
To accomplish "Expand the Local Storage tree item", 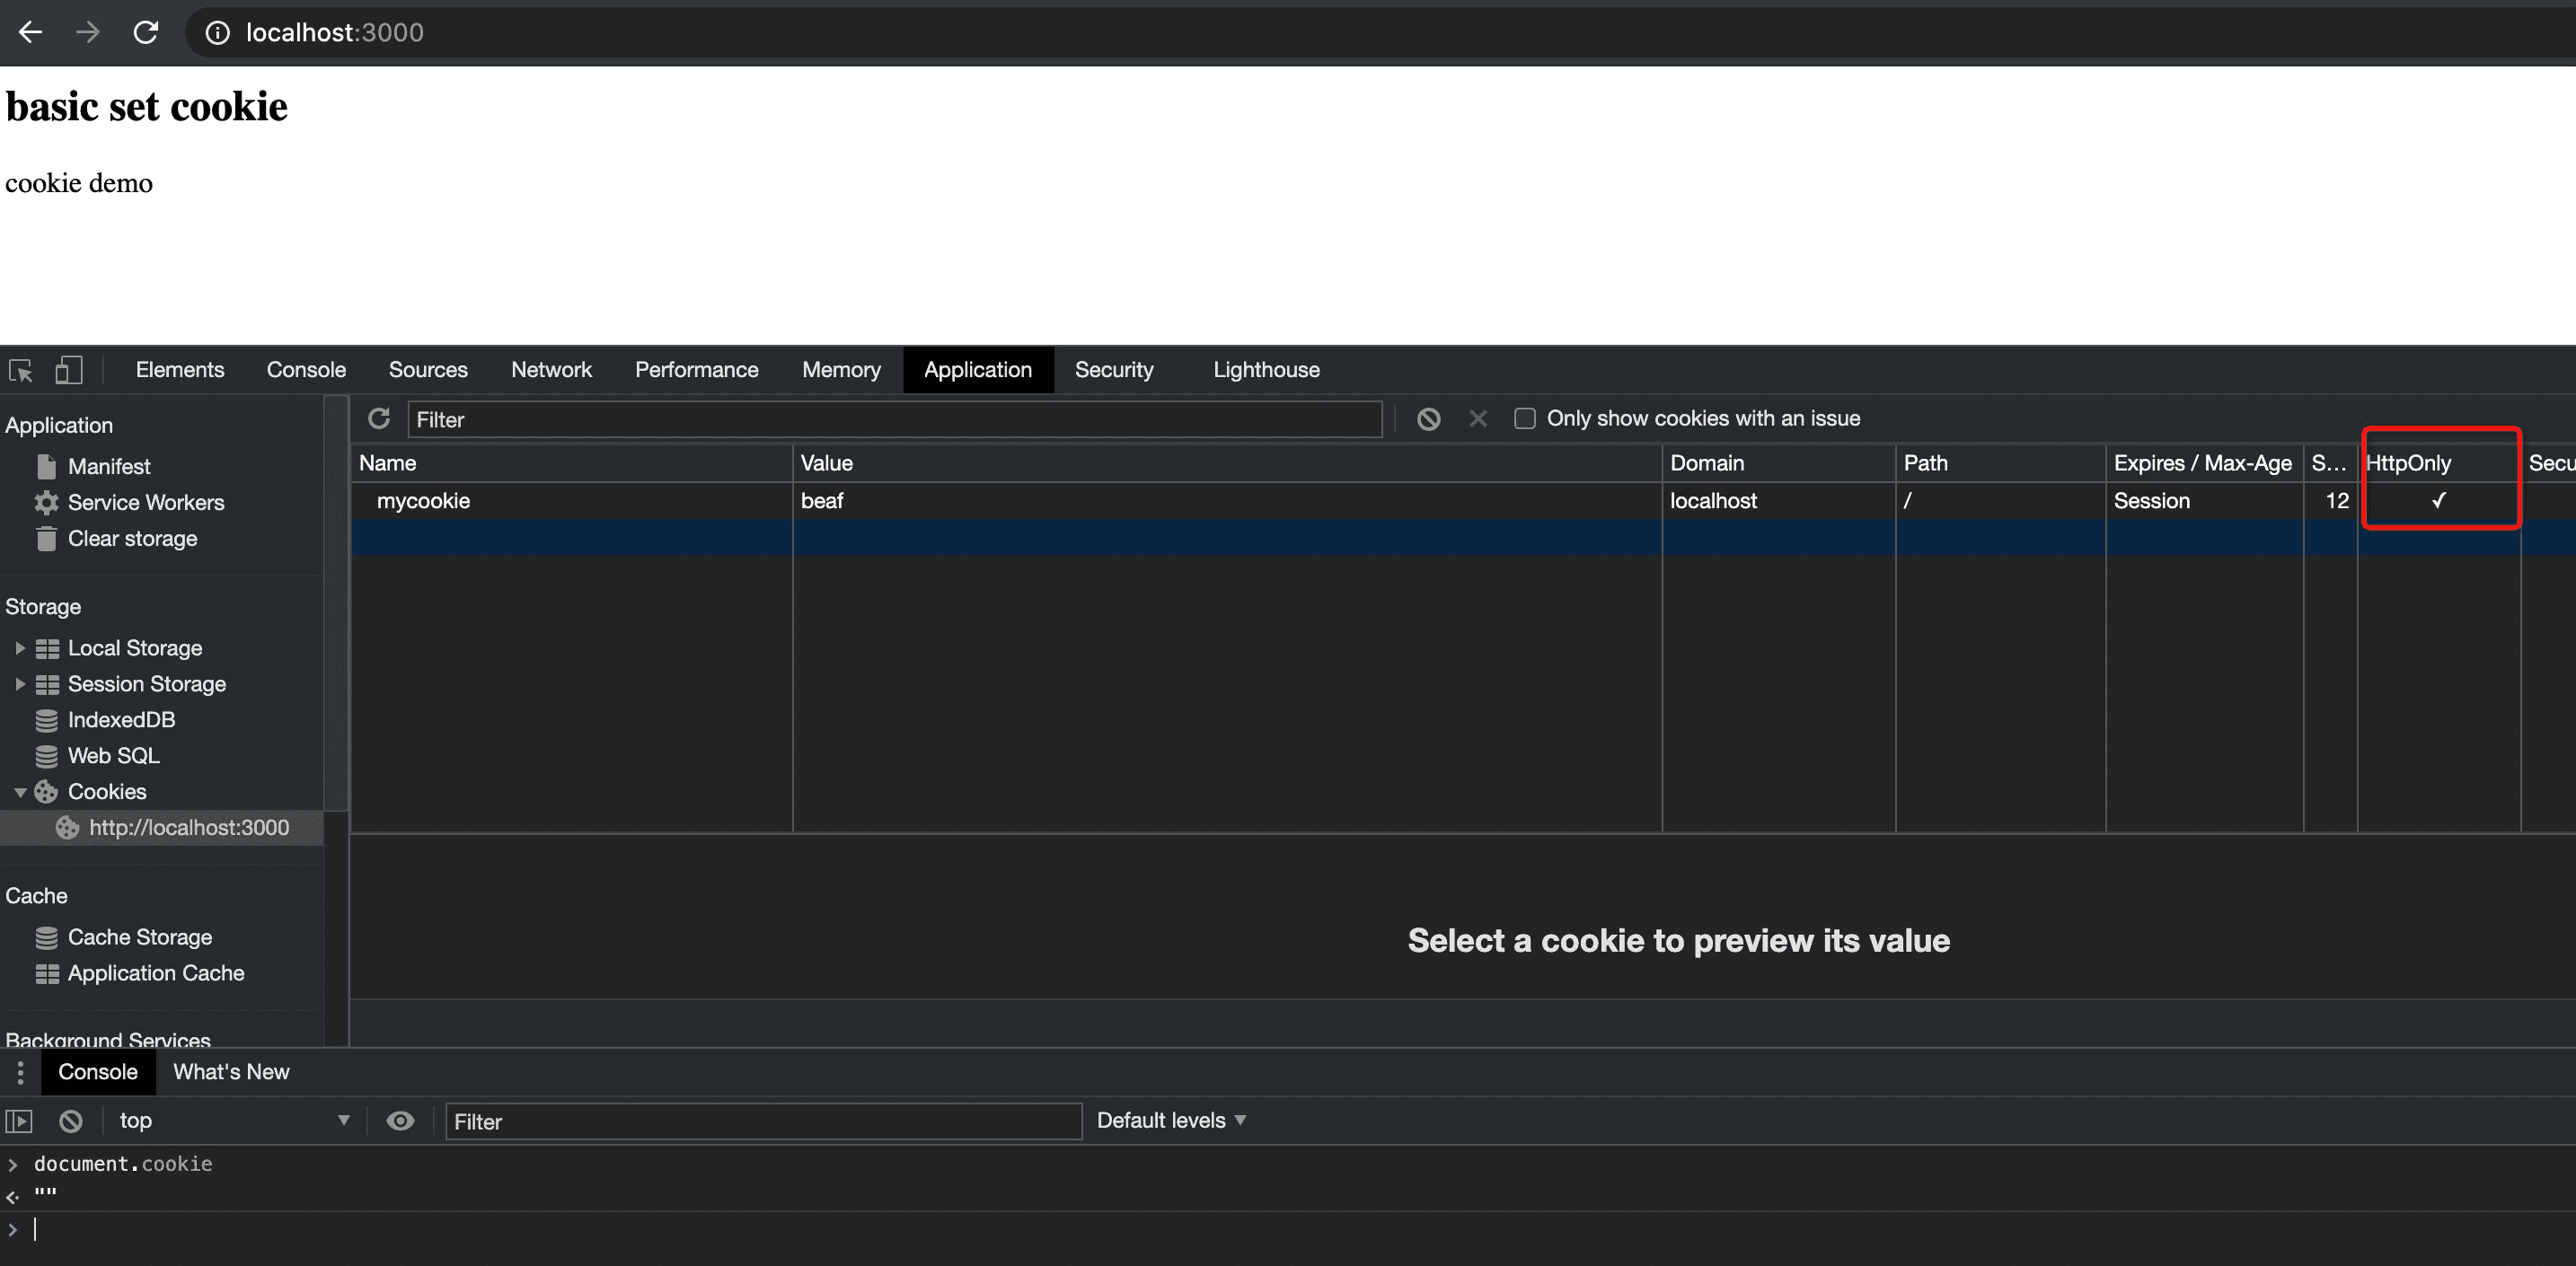I will click(20, 648).
